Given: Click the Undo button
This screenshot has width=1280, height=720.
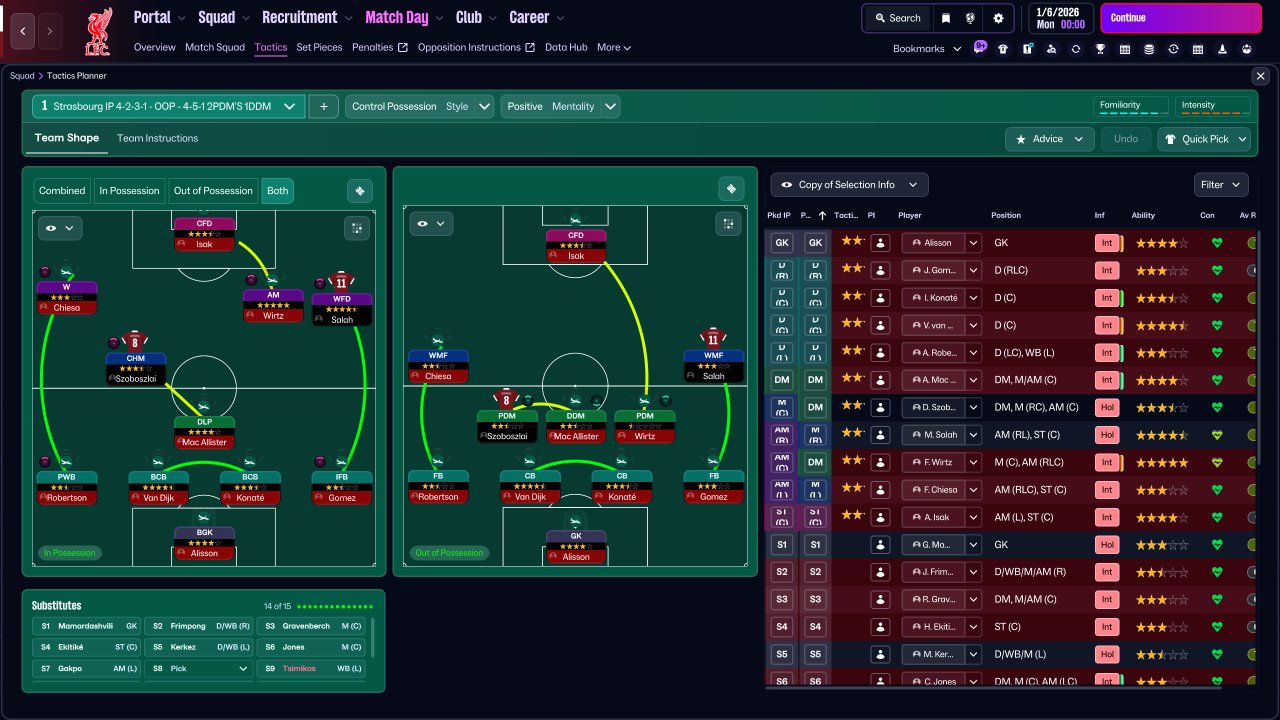Looking at the screenshot, I should pos(1126,139).
